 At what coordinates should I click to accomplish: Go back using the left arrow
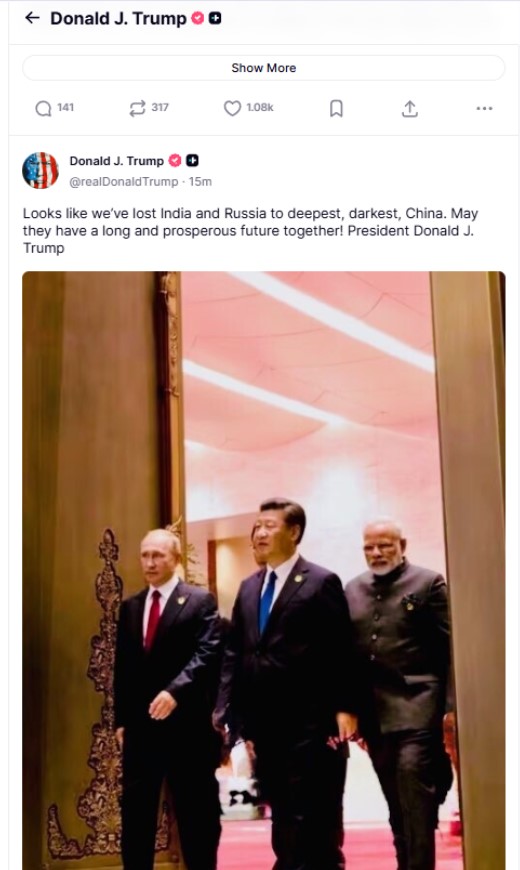coord(32,18)
